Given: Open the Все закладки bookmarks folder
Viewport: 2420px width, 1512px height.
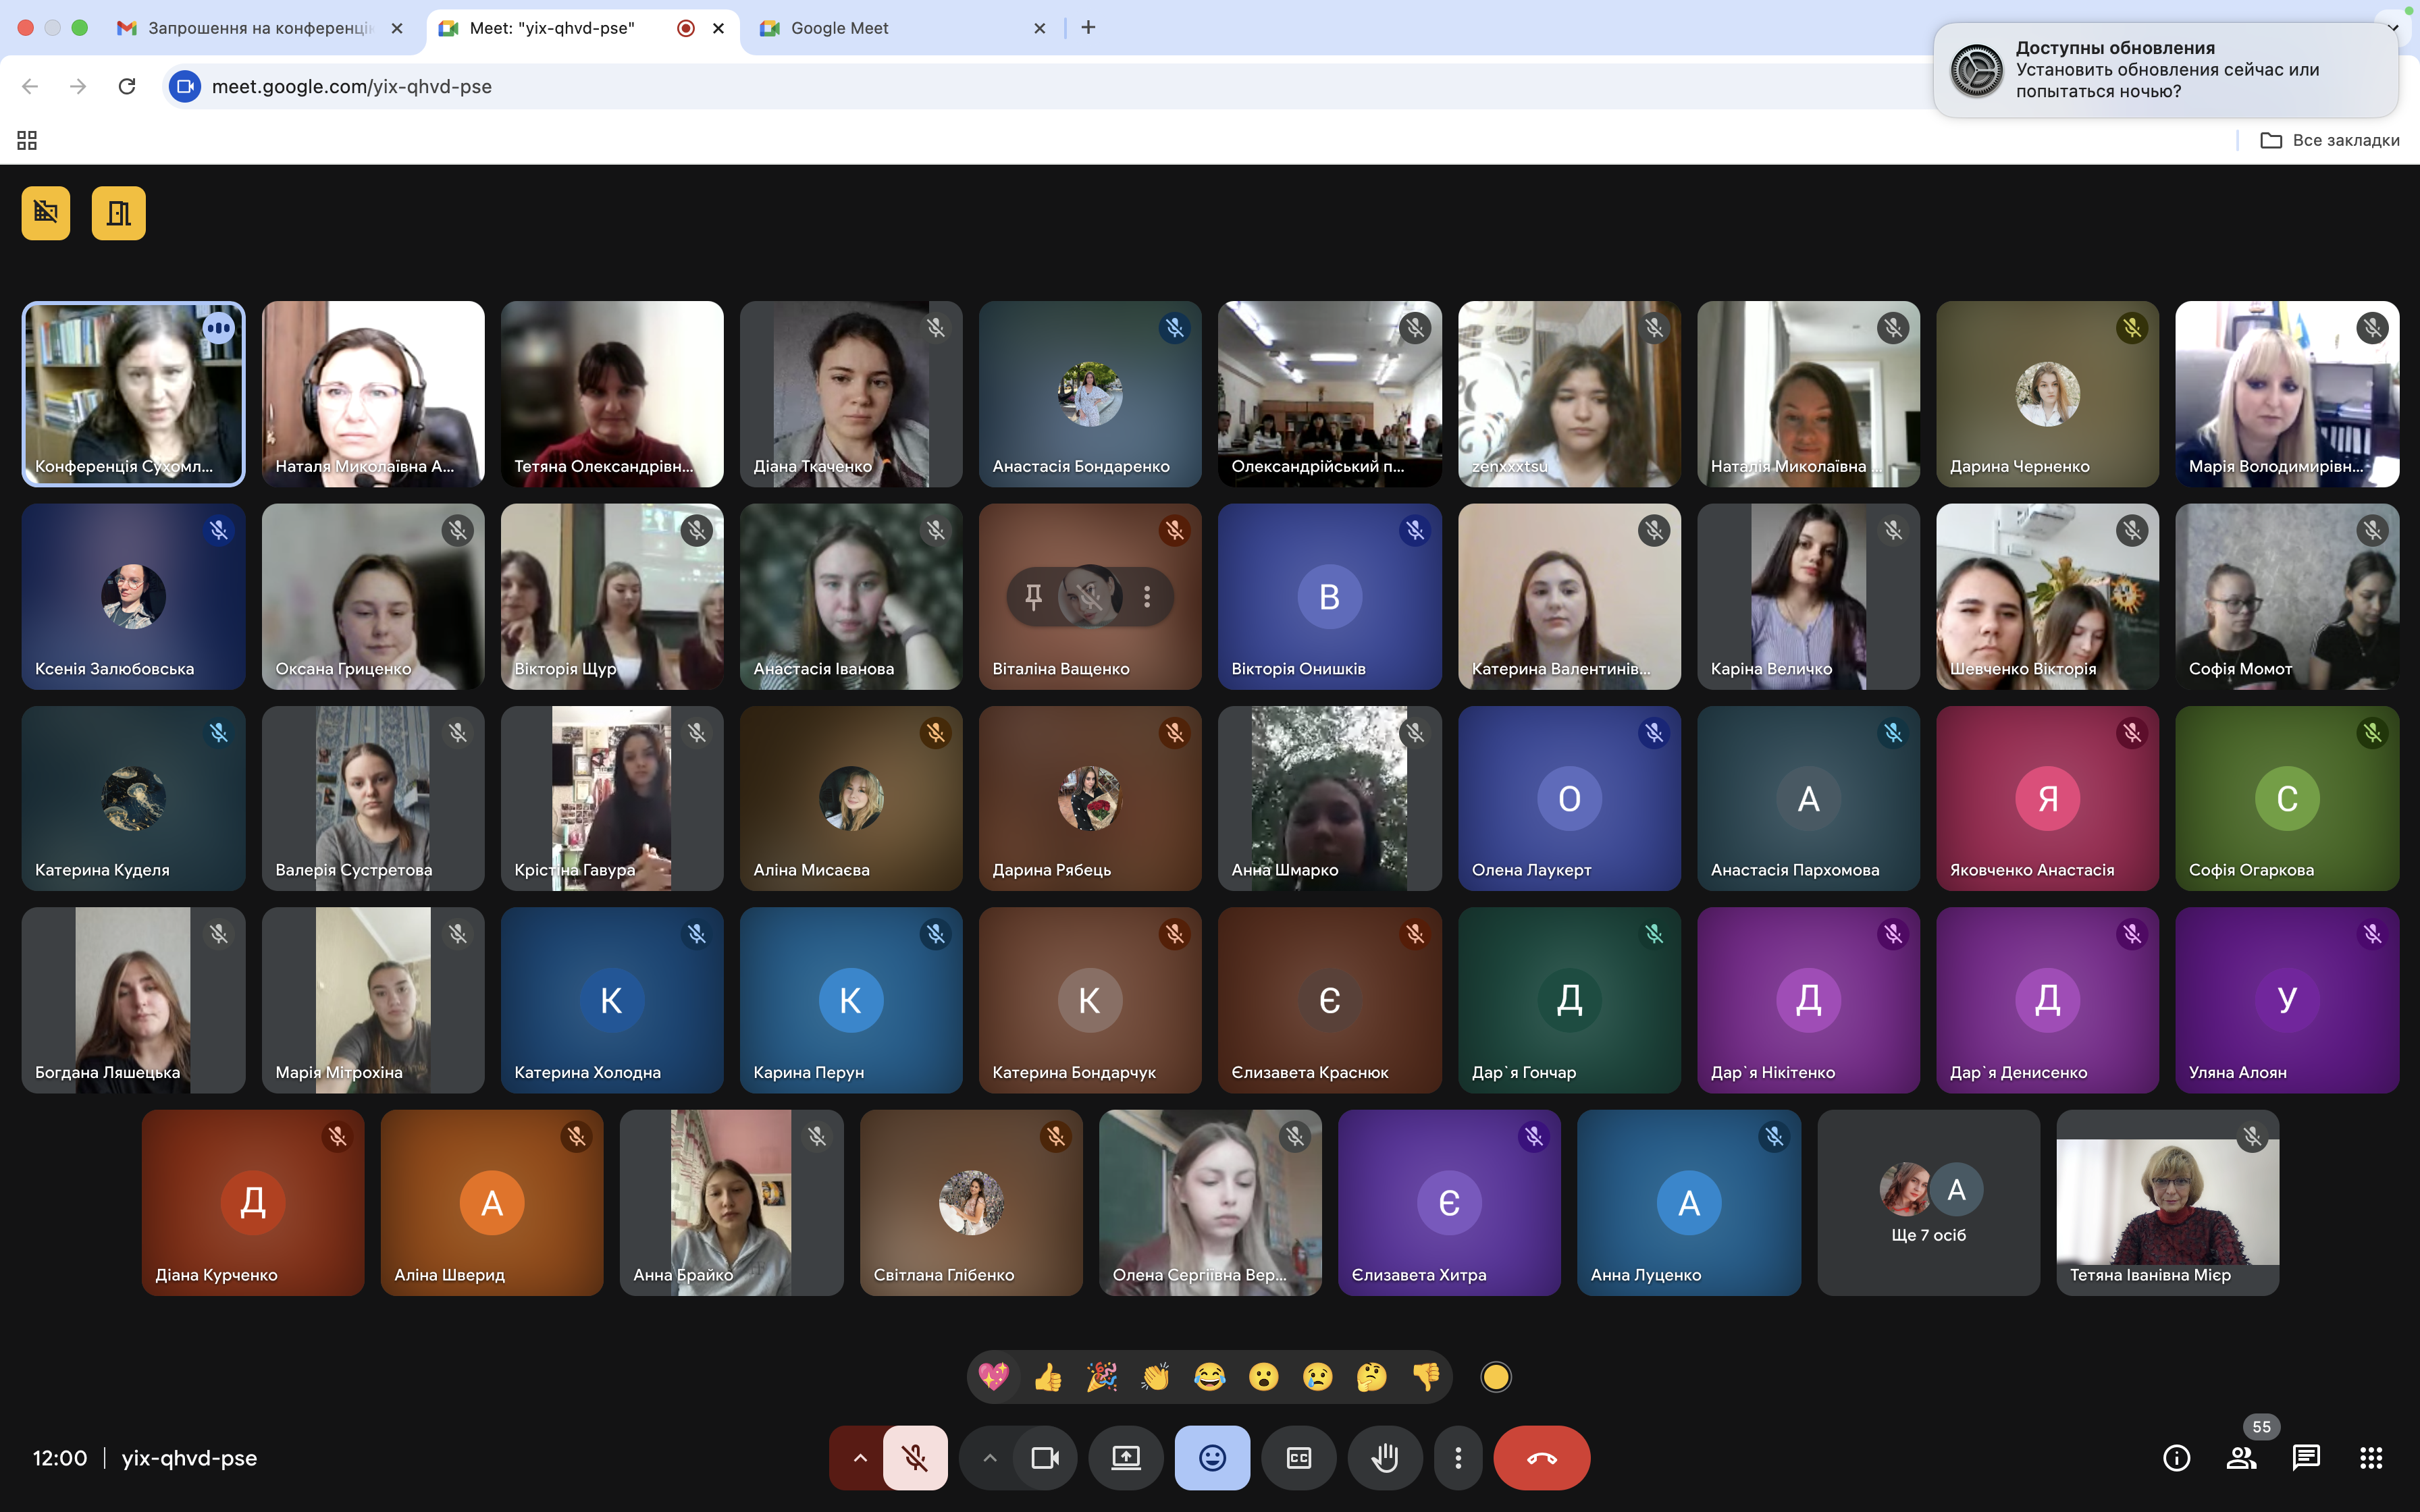Looking at the screenshot, I should coord(2330,140).
